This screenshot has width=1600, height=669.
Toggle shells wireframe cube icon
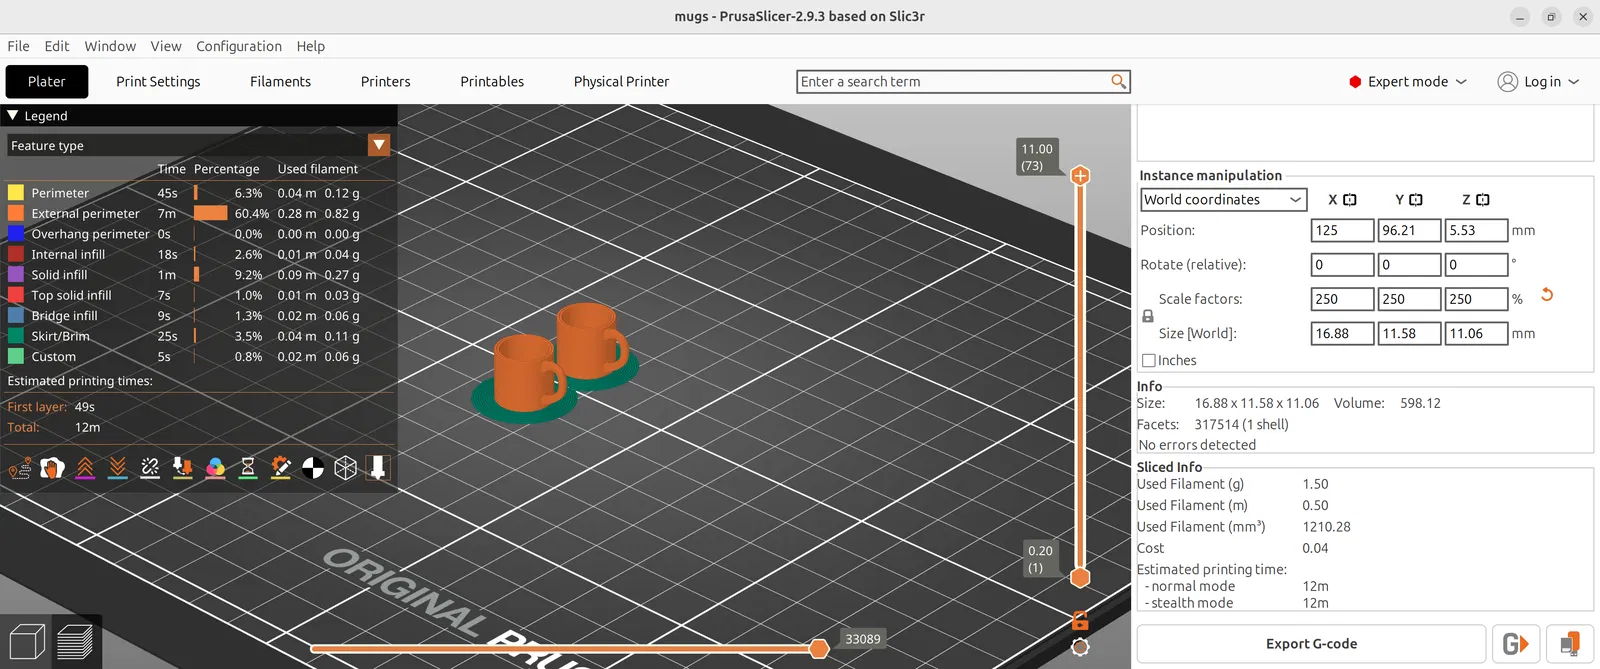pos(345,468)
